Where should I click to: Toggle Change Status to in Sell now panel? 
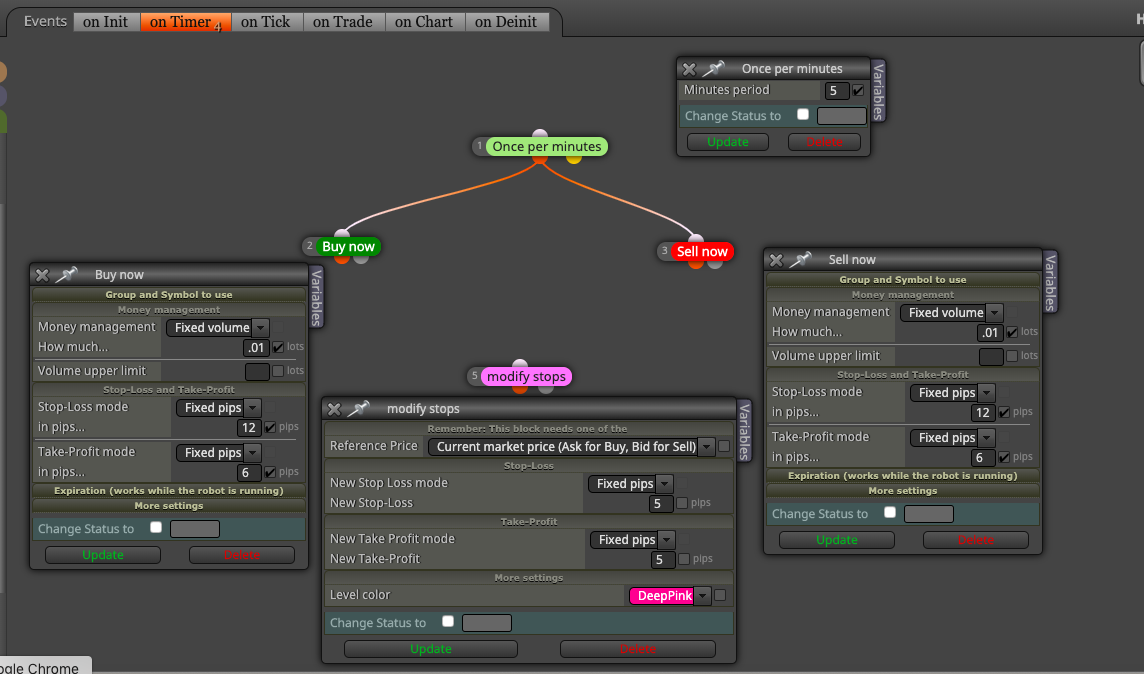point(890,512)
